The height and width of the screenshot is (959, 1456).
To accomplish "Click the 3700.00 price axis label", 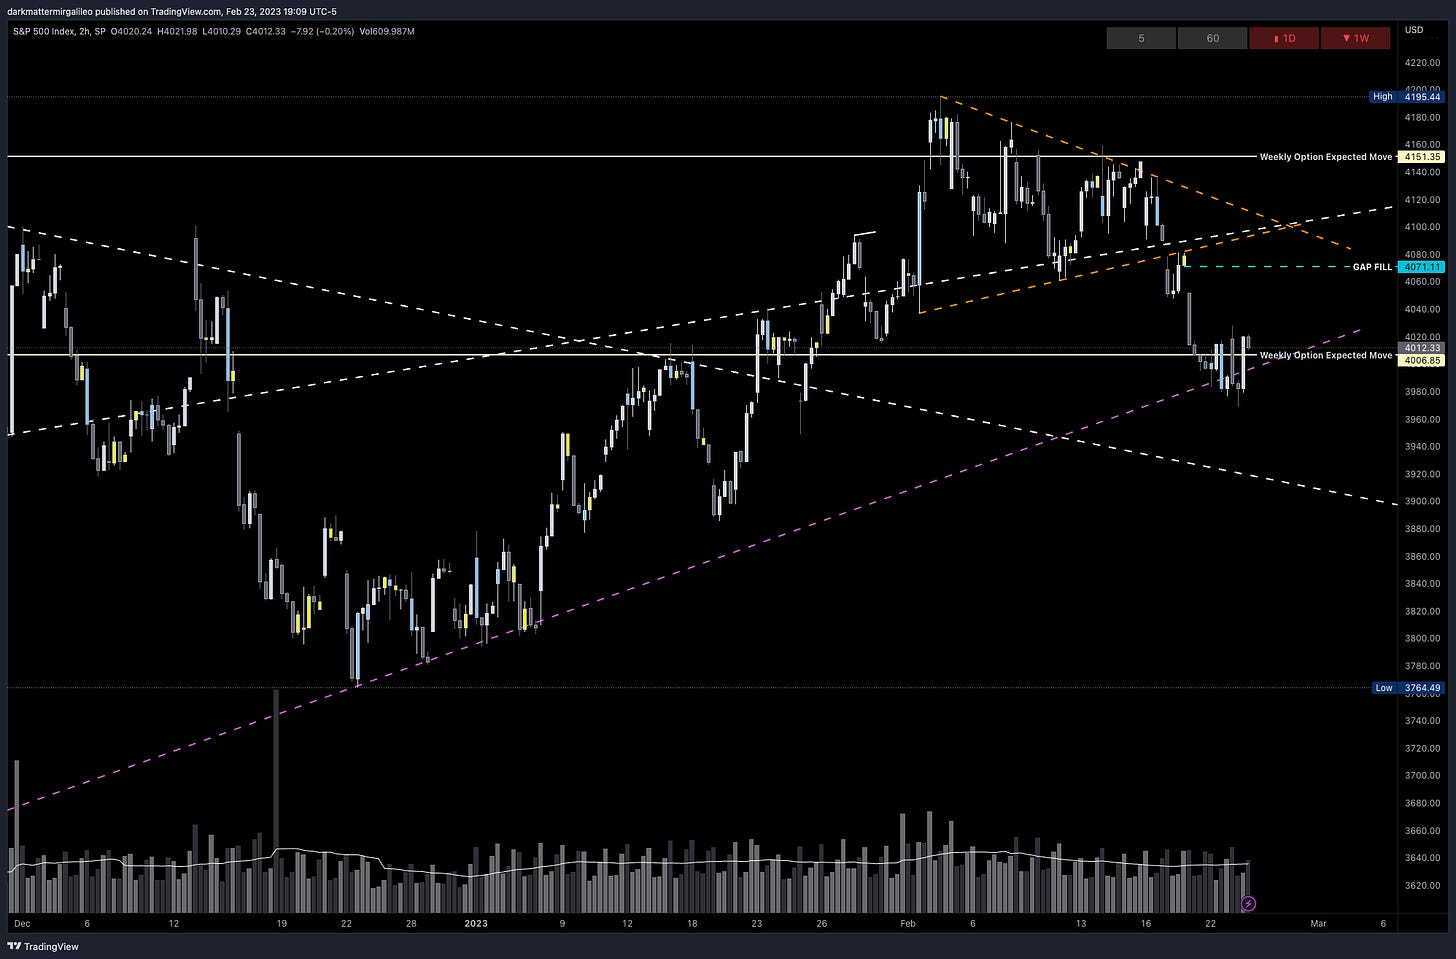I will tap(1422, 775).
